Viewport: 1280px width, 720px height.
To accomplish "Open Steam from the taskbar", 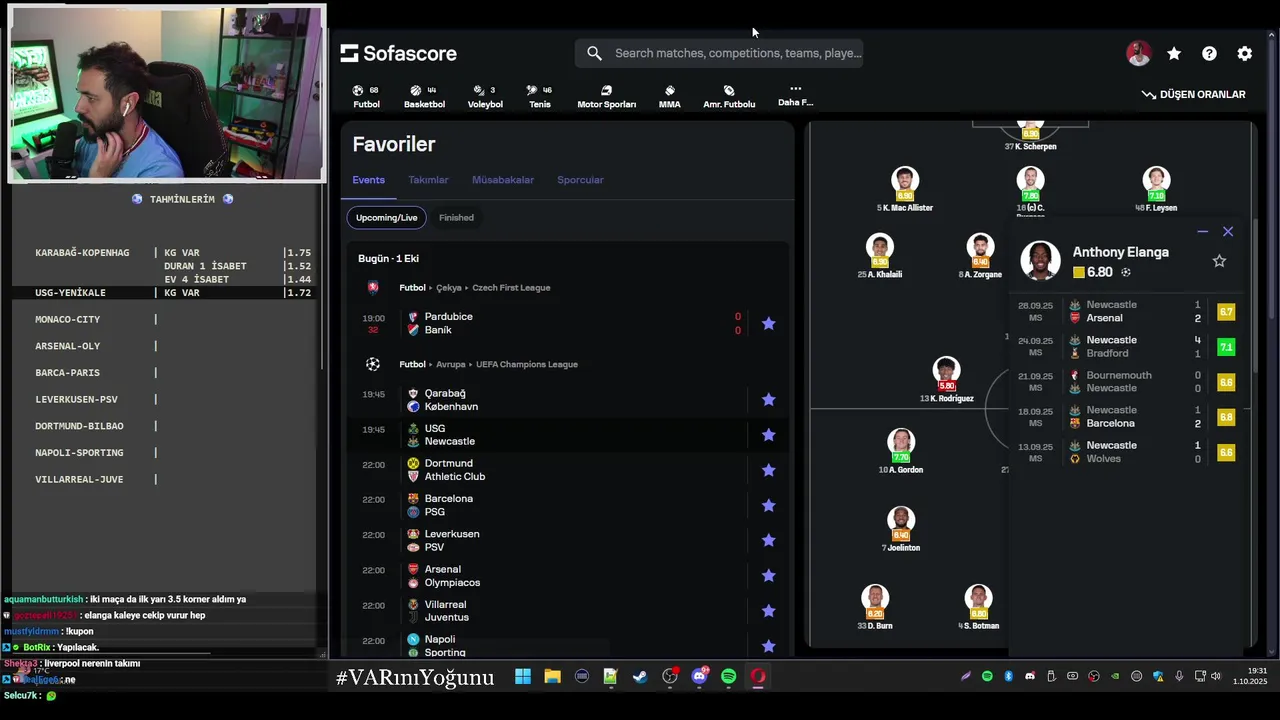I will pyautogui.click(x=640, y=677).
